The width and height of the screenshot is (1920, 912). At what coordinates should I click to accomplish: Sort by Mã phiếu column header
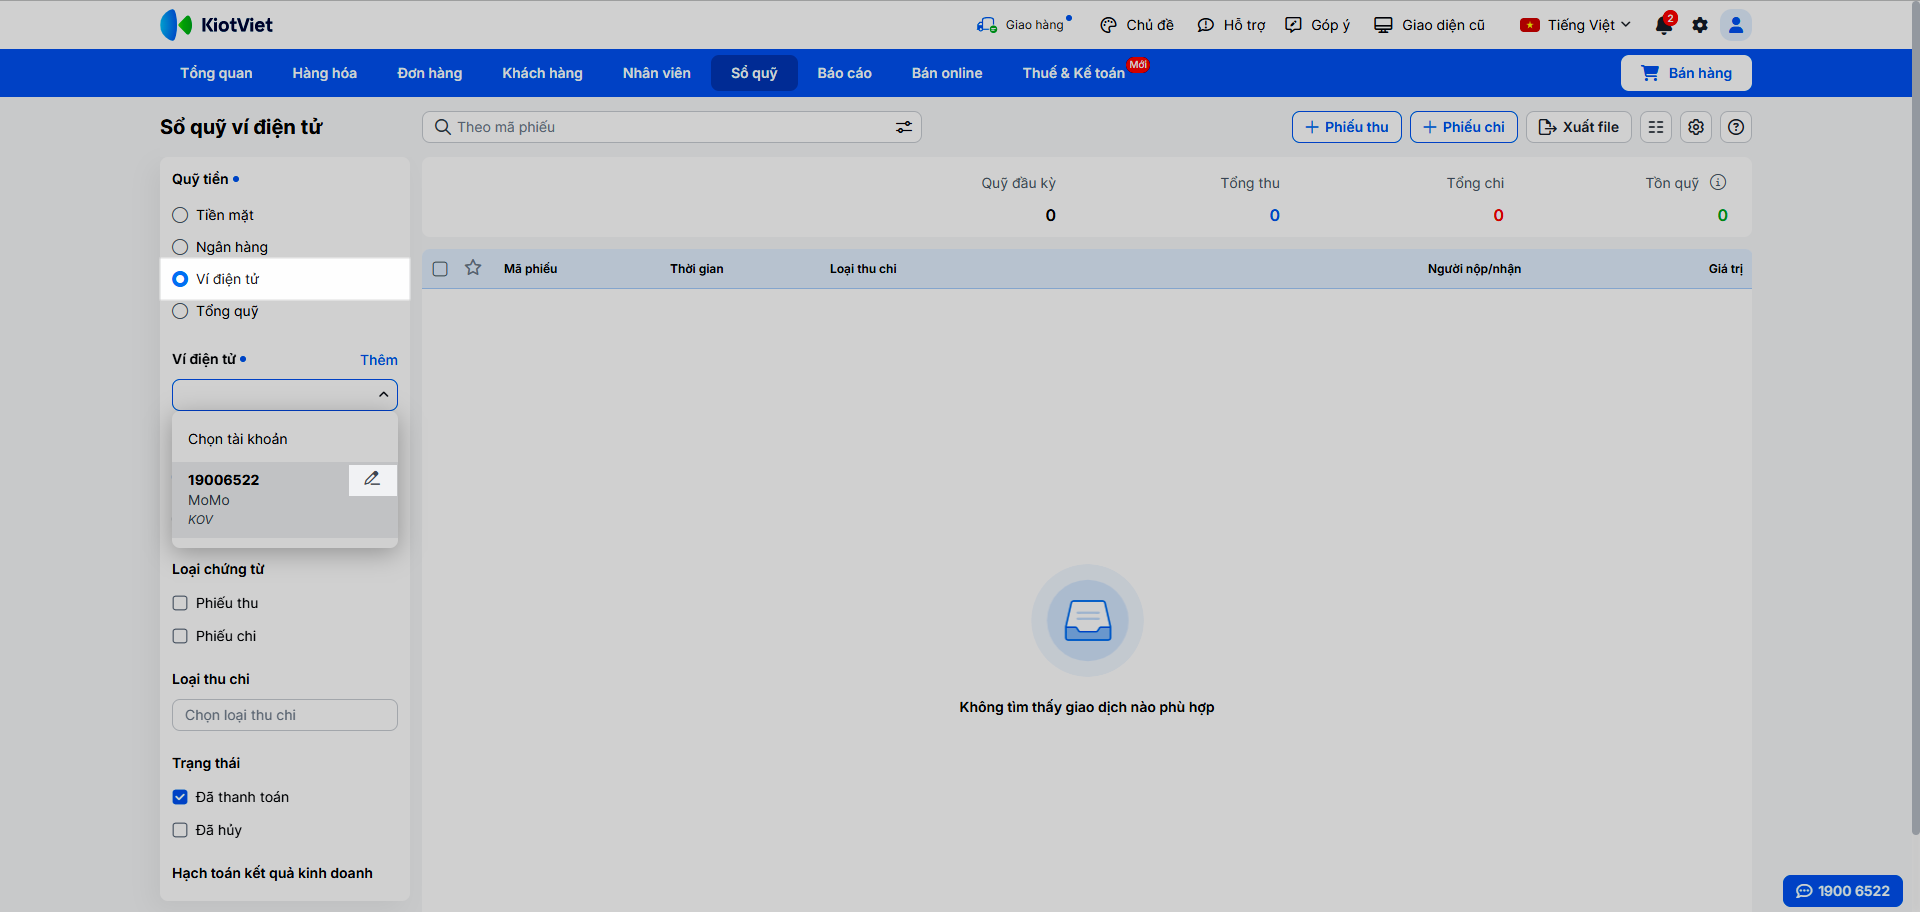pyautogui.click(x=531, y=269)
